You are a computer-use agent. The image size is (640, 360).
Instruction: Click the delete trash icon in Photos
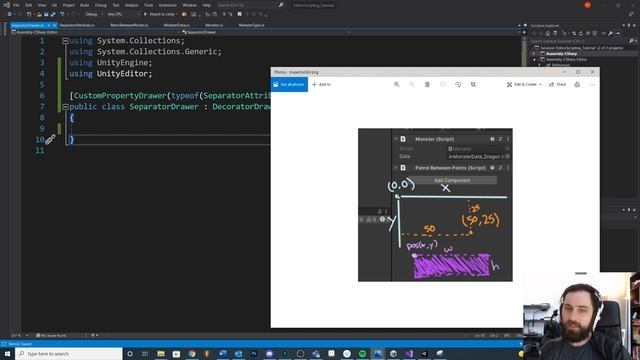427,84
